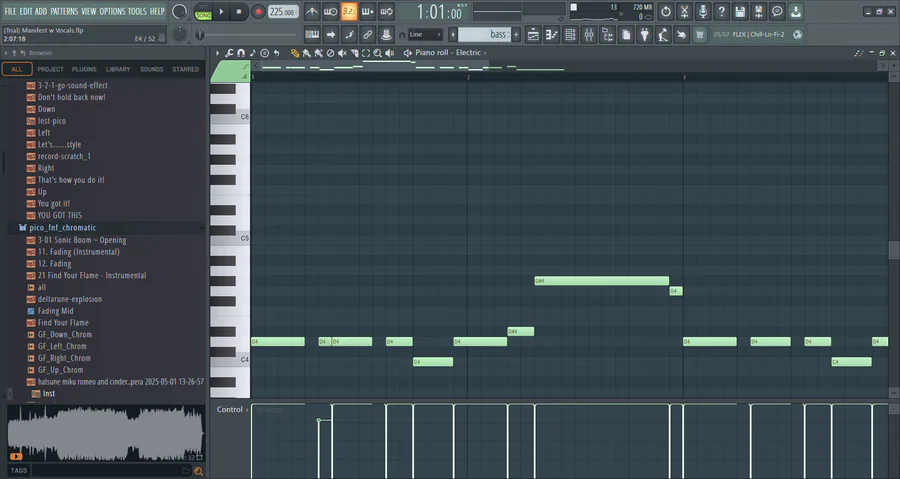Click the 225.000 tempo field
The image size is (900, 479).
click(x=283, y=12)
